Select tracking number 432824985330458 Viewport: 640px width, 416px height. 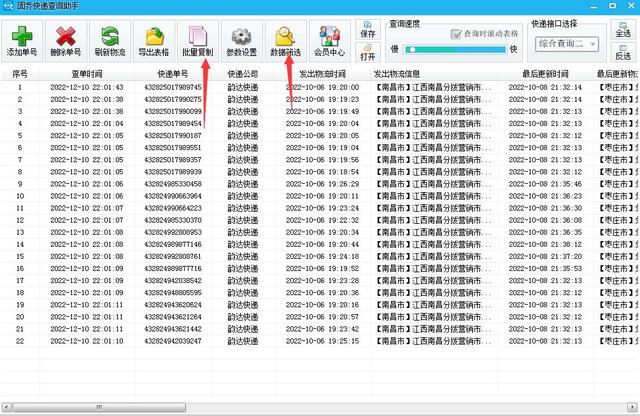coord(173,184)
